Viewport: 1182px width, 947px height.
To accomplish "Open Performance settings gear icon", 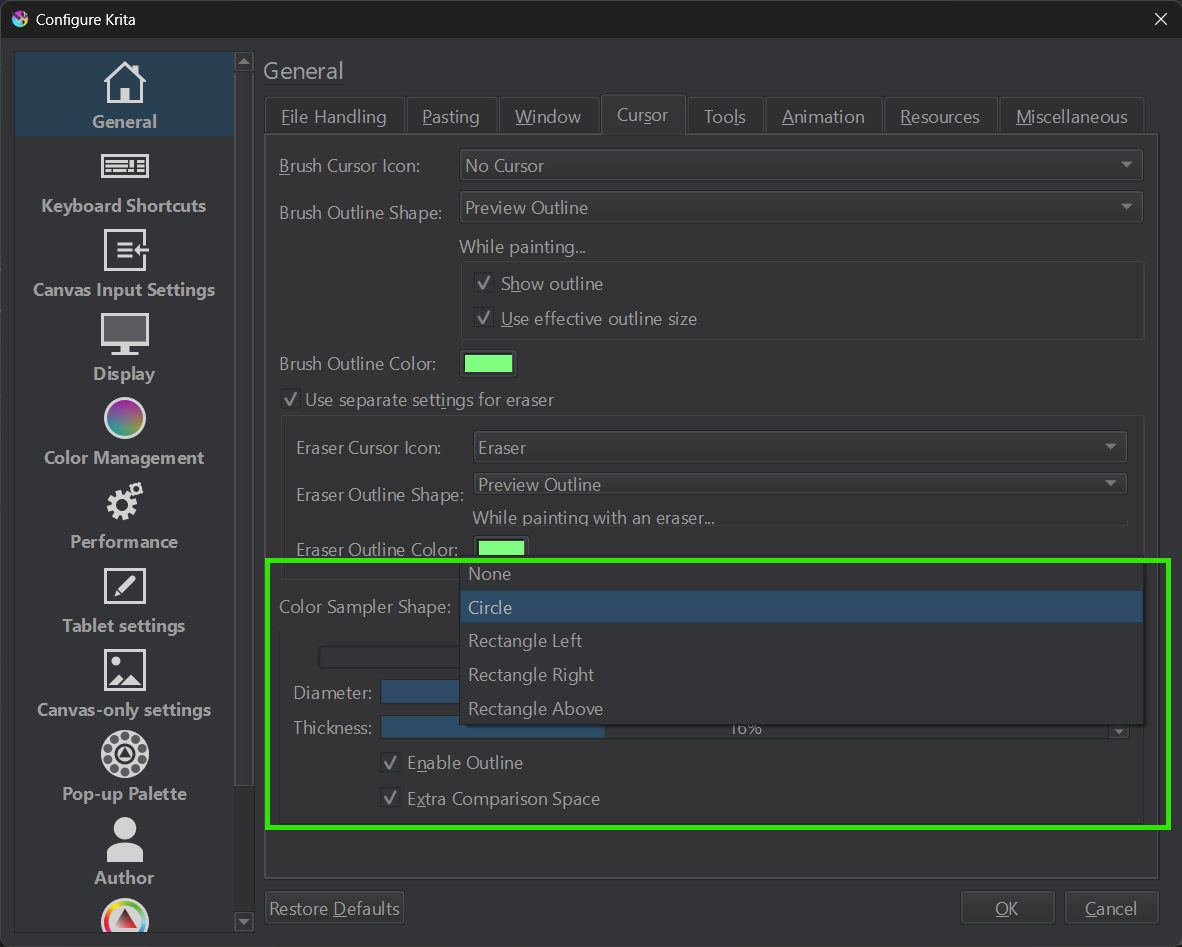I will pos(124,502).
